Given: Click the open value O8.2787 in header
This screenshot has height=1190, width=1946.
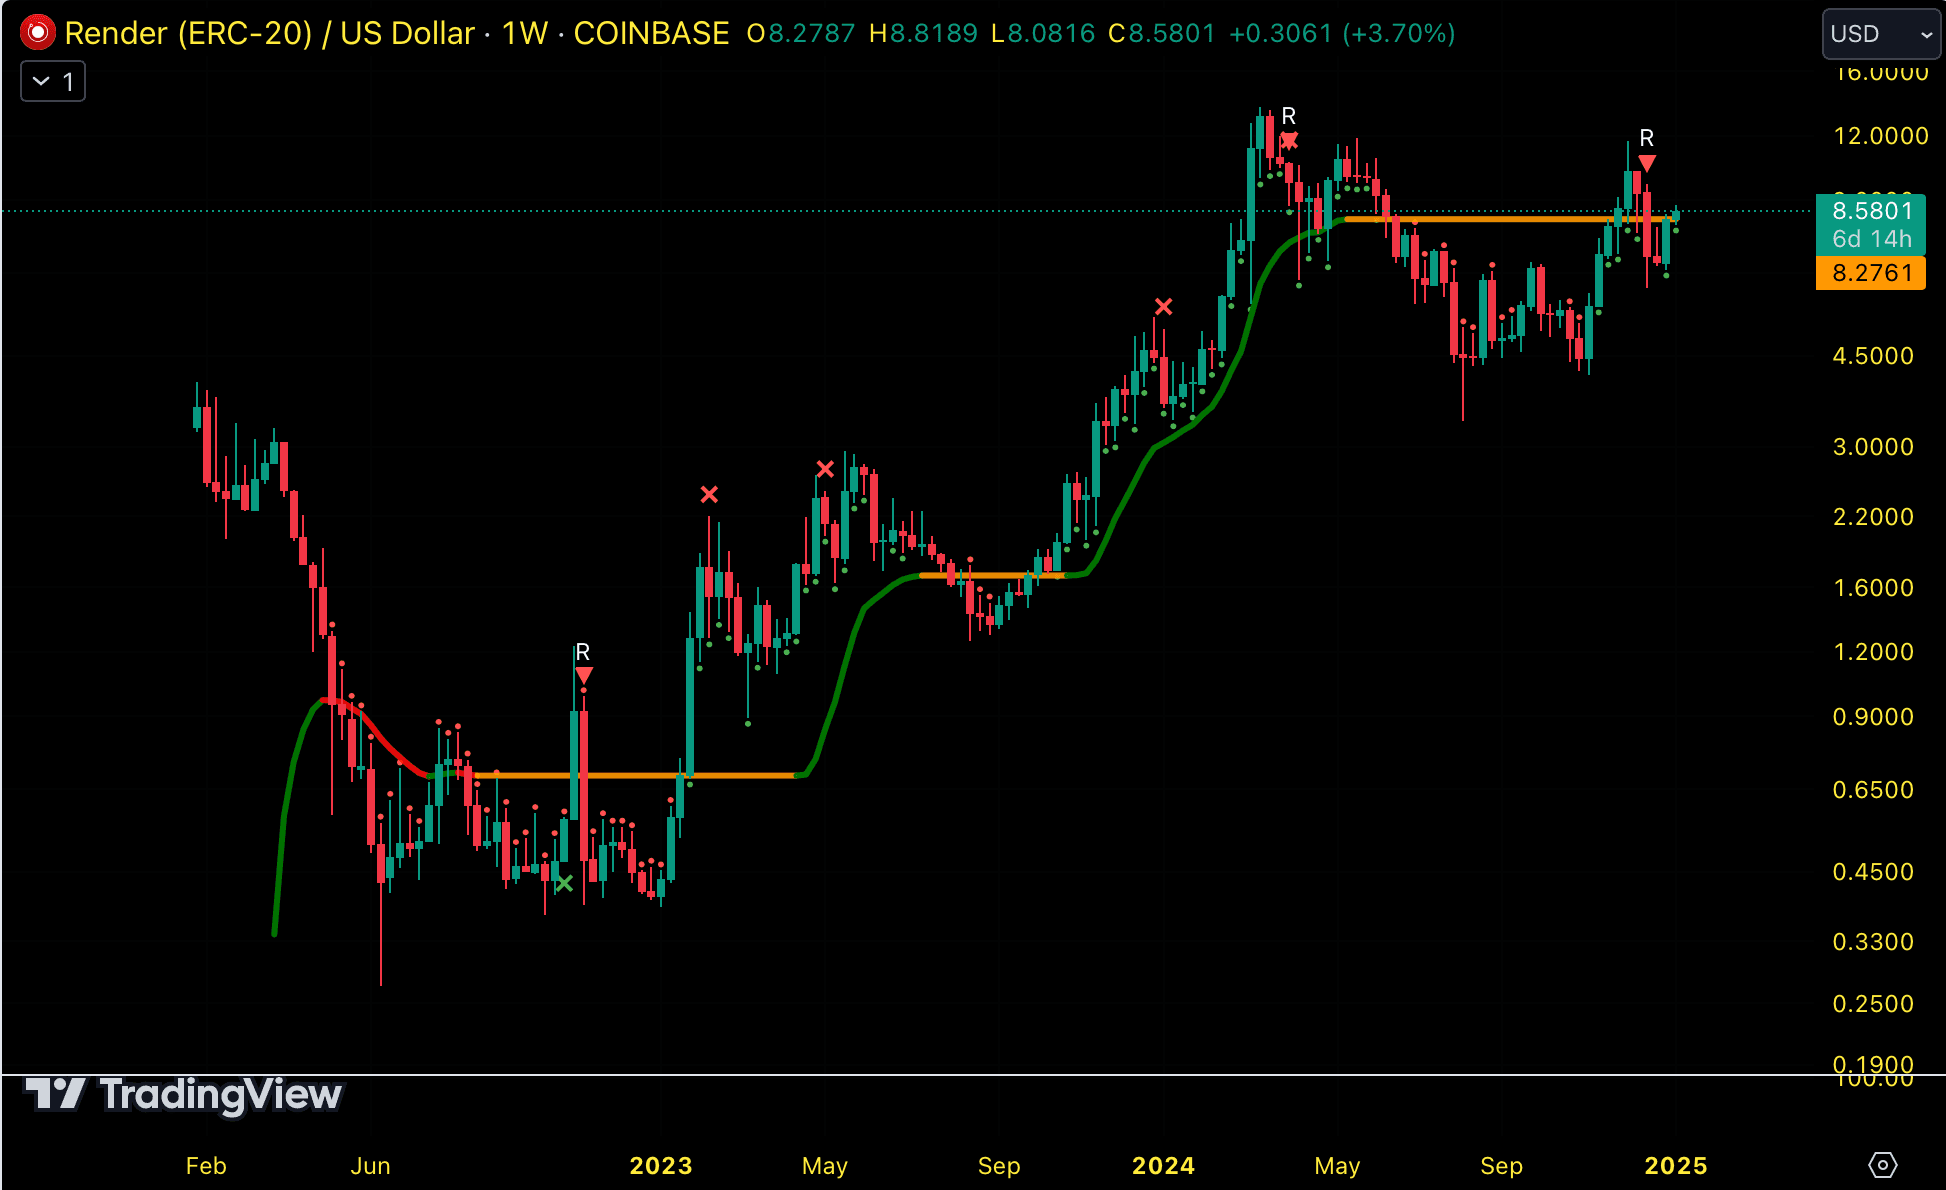Looking at the screenshot, I should [x=801, y=33].
